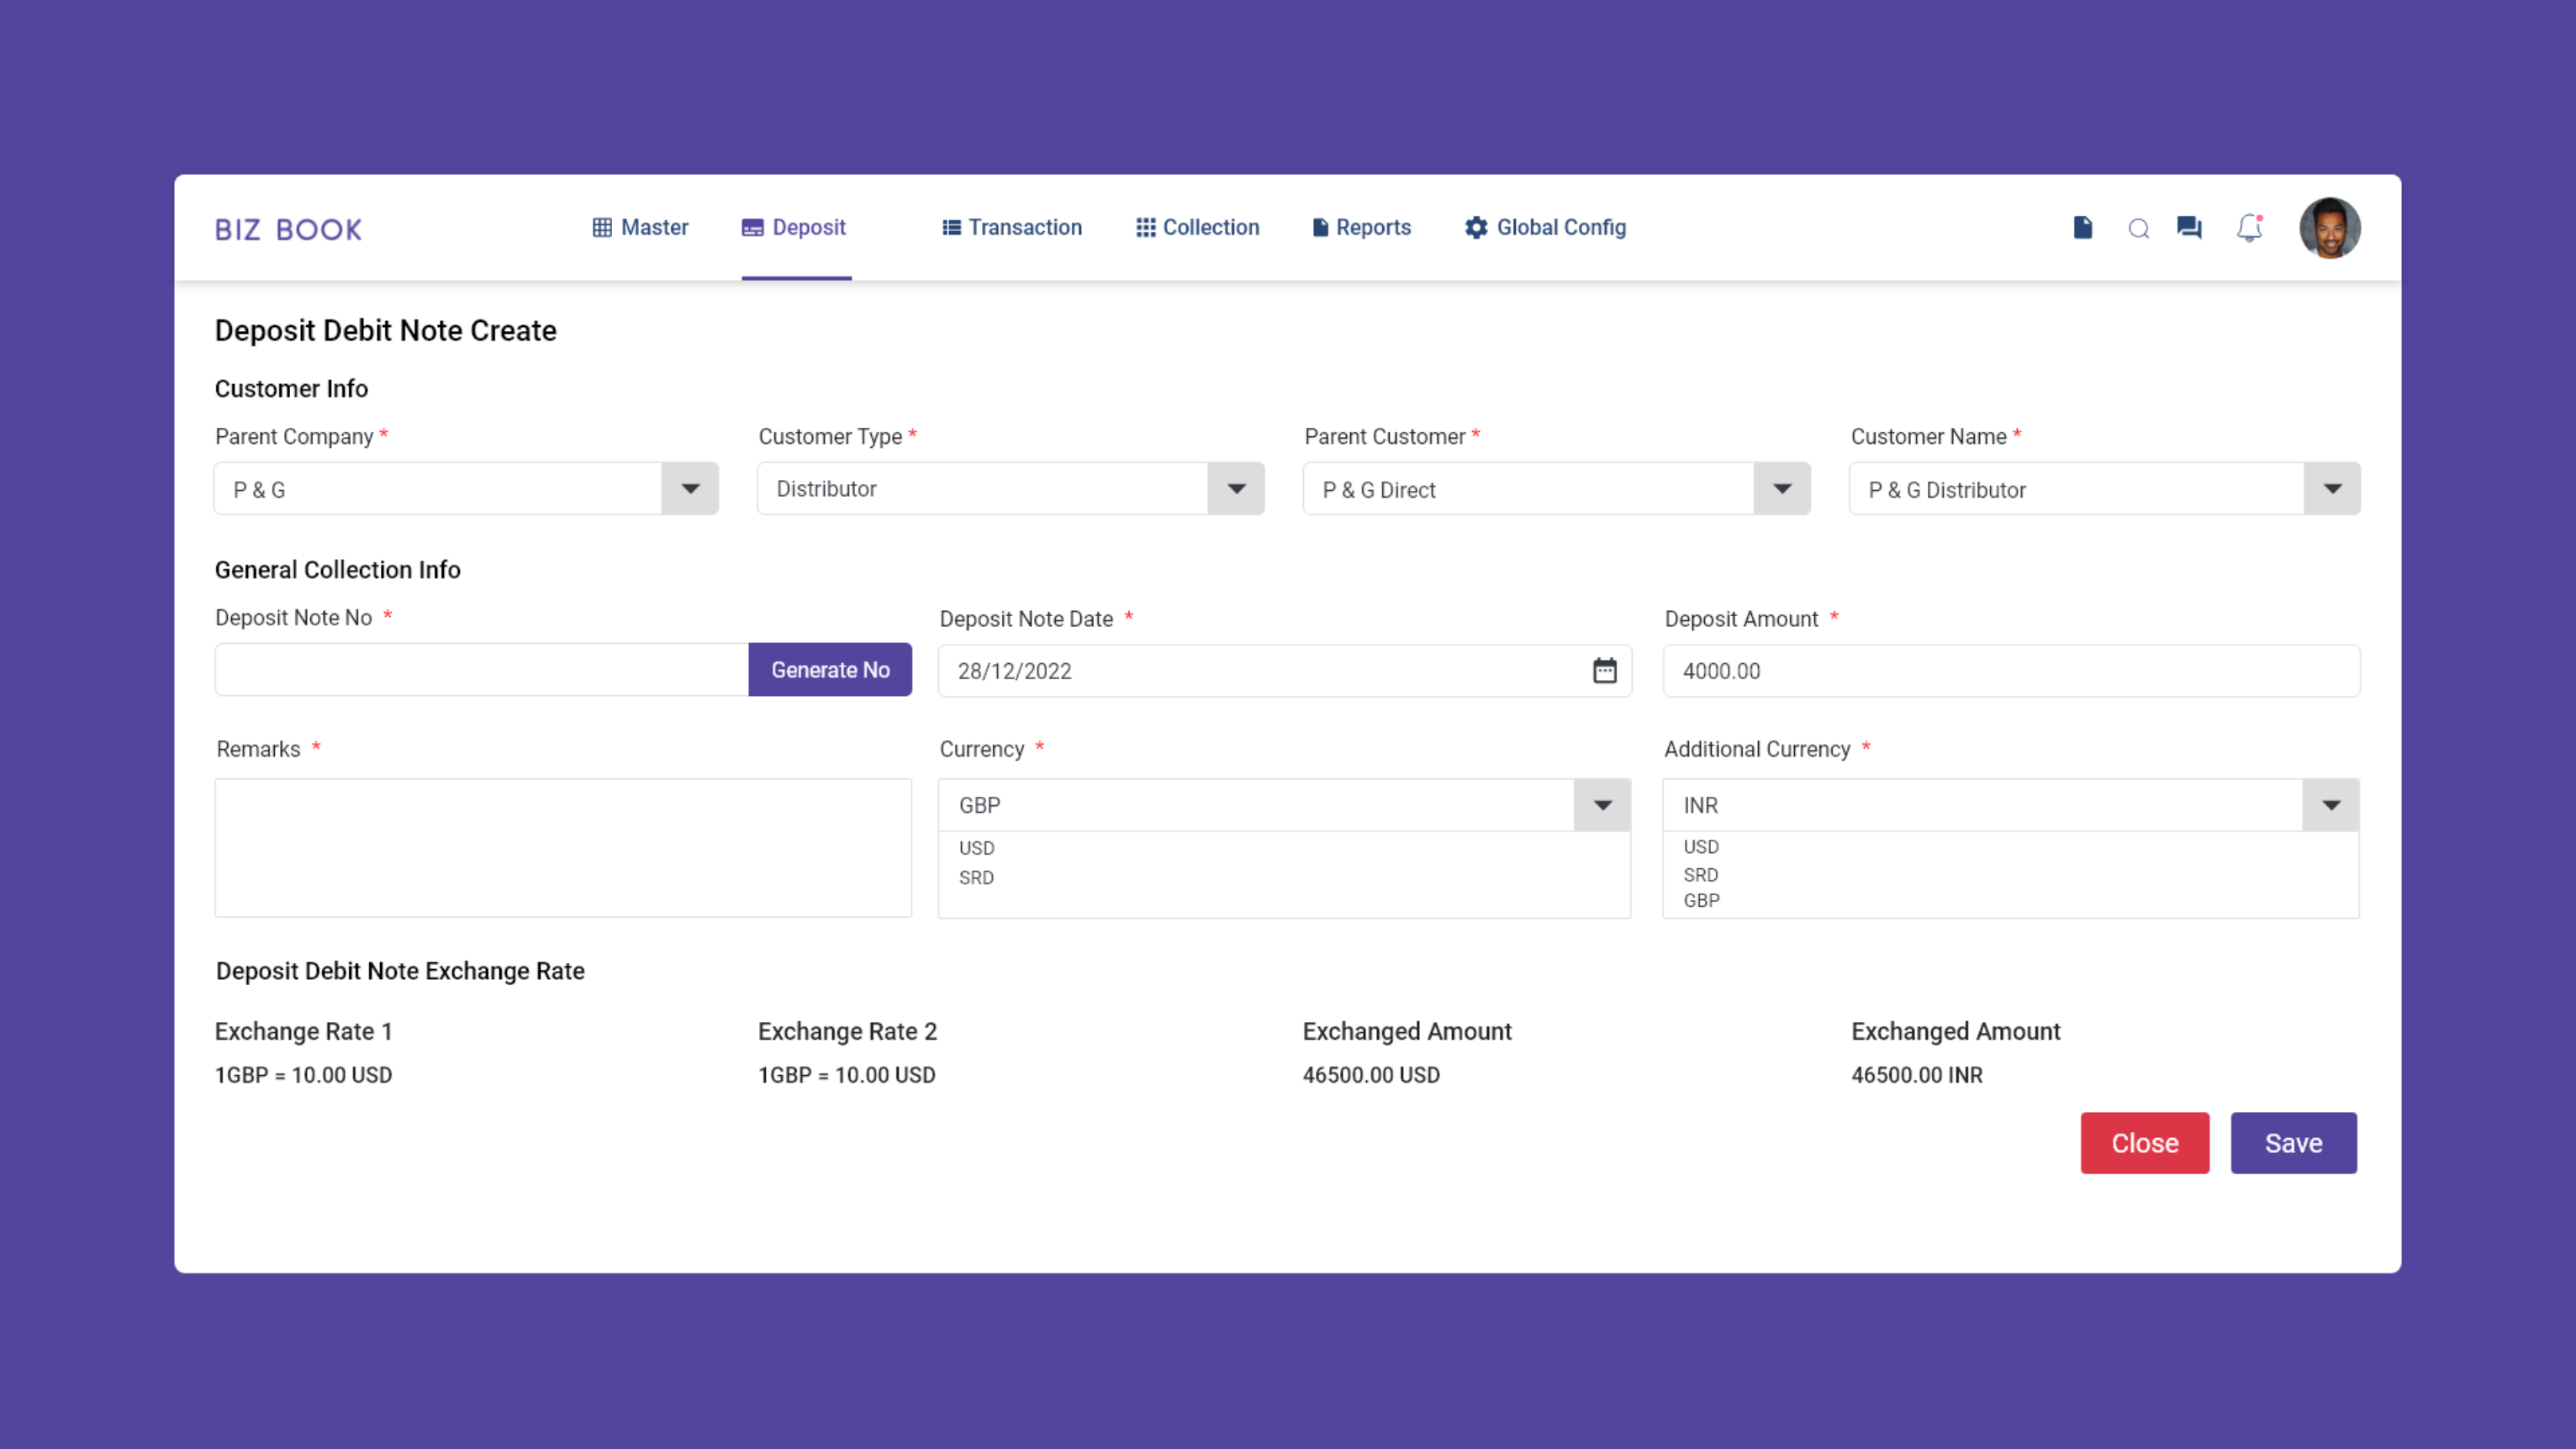Choose USD in Additional Currency list

click(x=1701, y=847)
